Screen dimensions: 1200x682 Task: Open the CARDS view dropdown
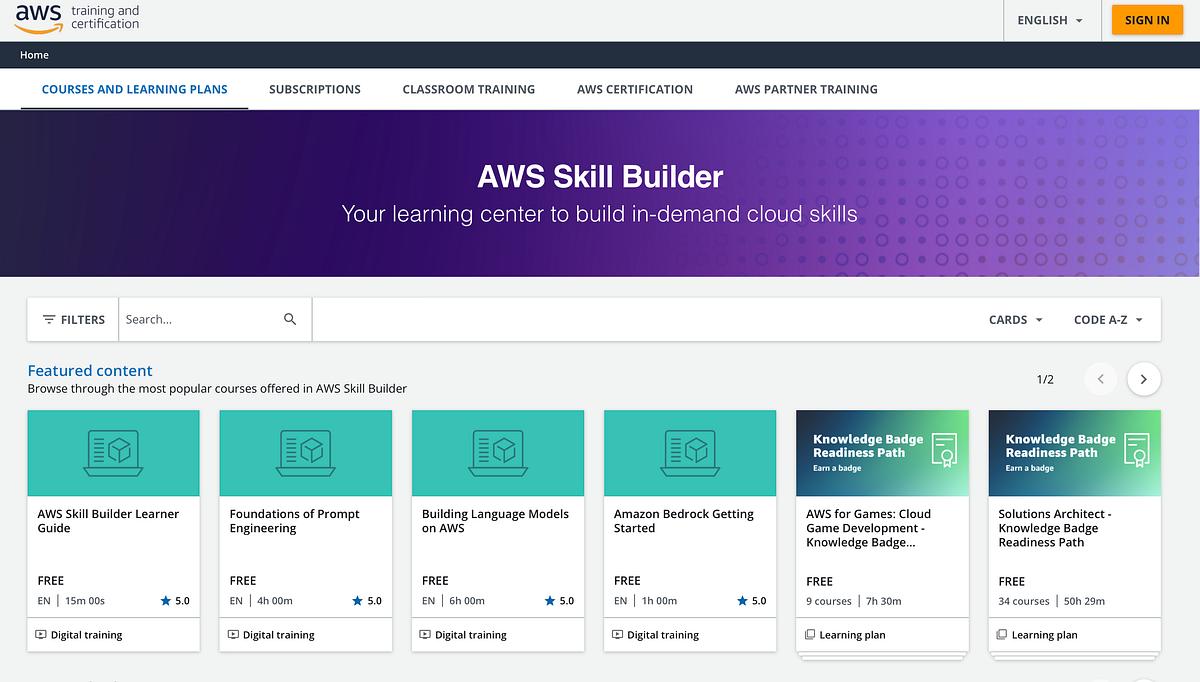[x=1016, y=320]
